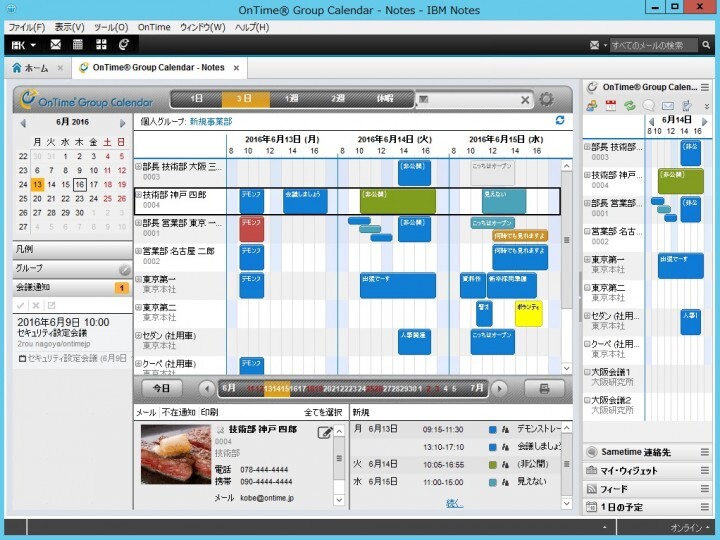Open the pencil edit icon beside グループ
The width and height of the screenshot is (720, 540).
[124, 269]
